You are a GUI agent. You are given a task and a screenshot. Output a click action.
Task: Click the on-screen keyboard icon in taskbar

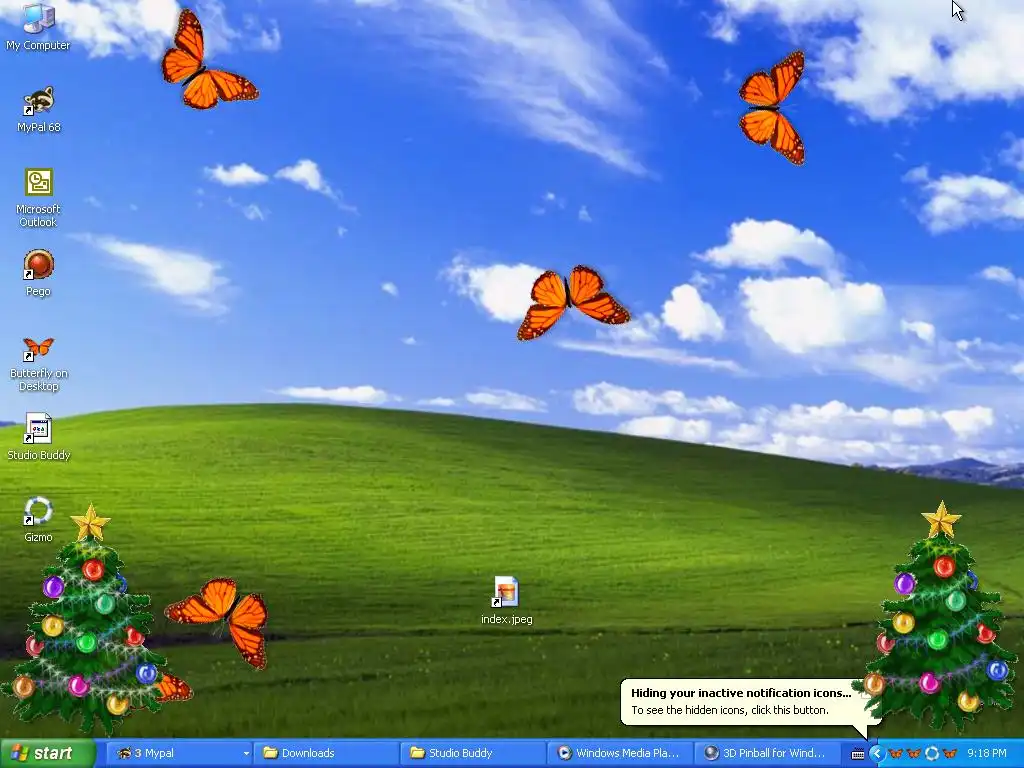(x=858, y=754)
